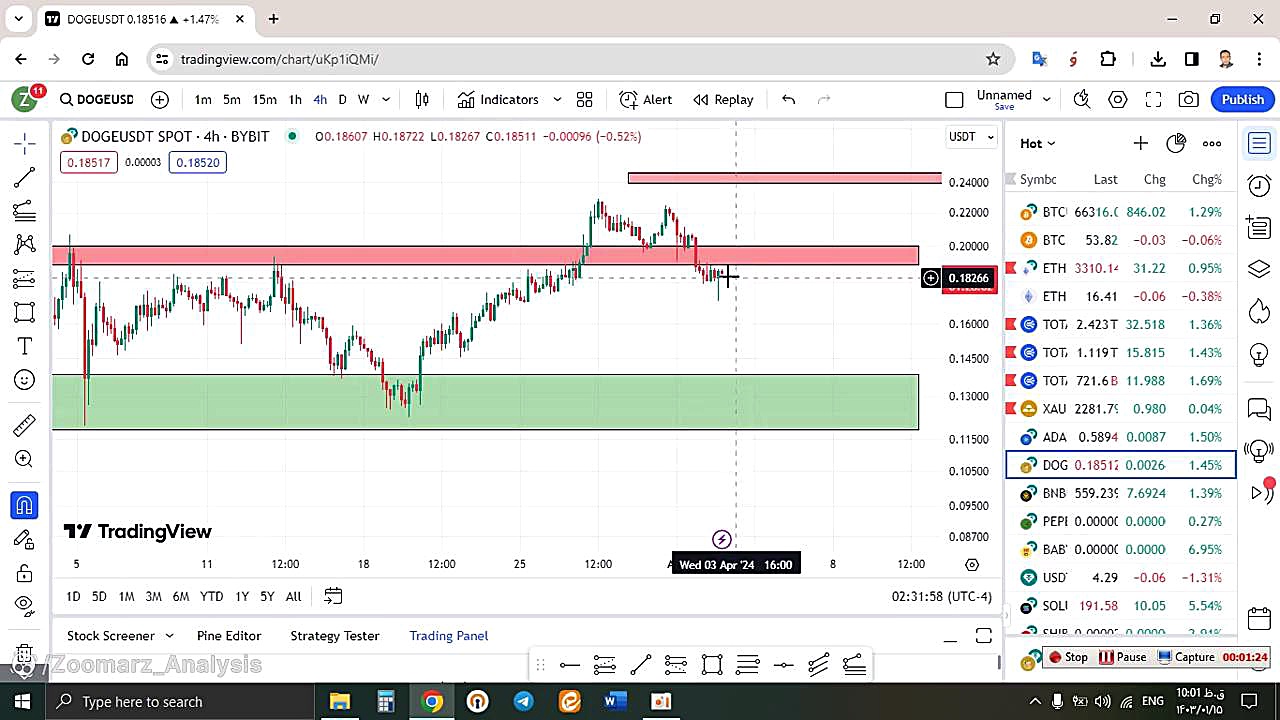Expand the Hot watchlist dropdown
Image resolution: width=1280 pixels, height=720 pixels.
point(1037,143)
